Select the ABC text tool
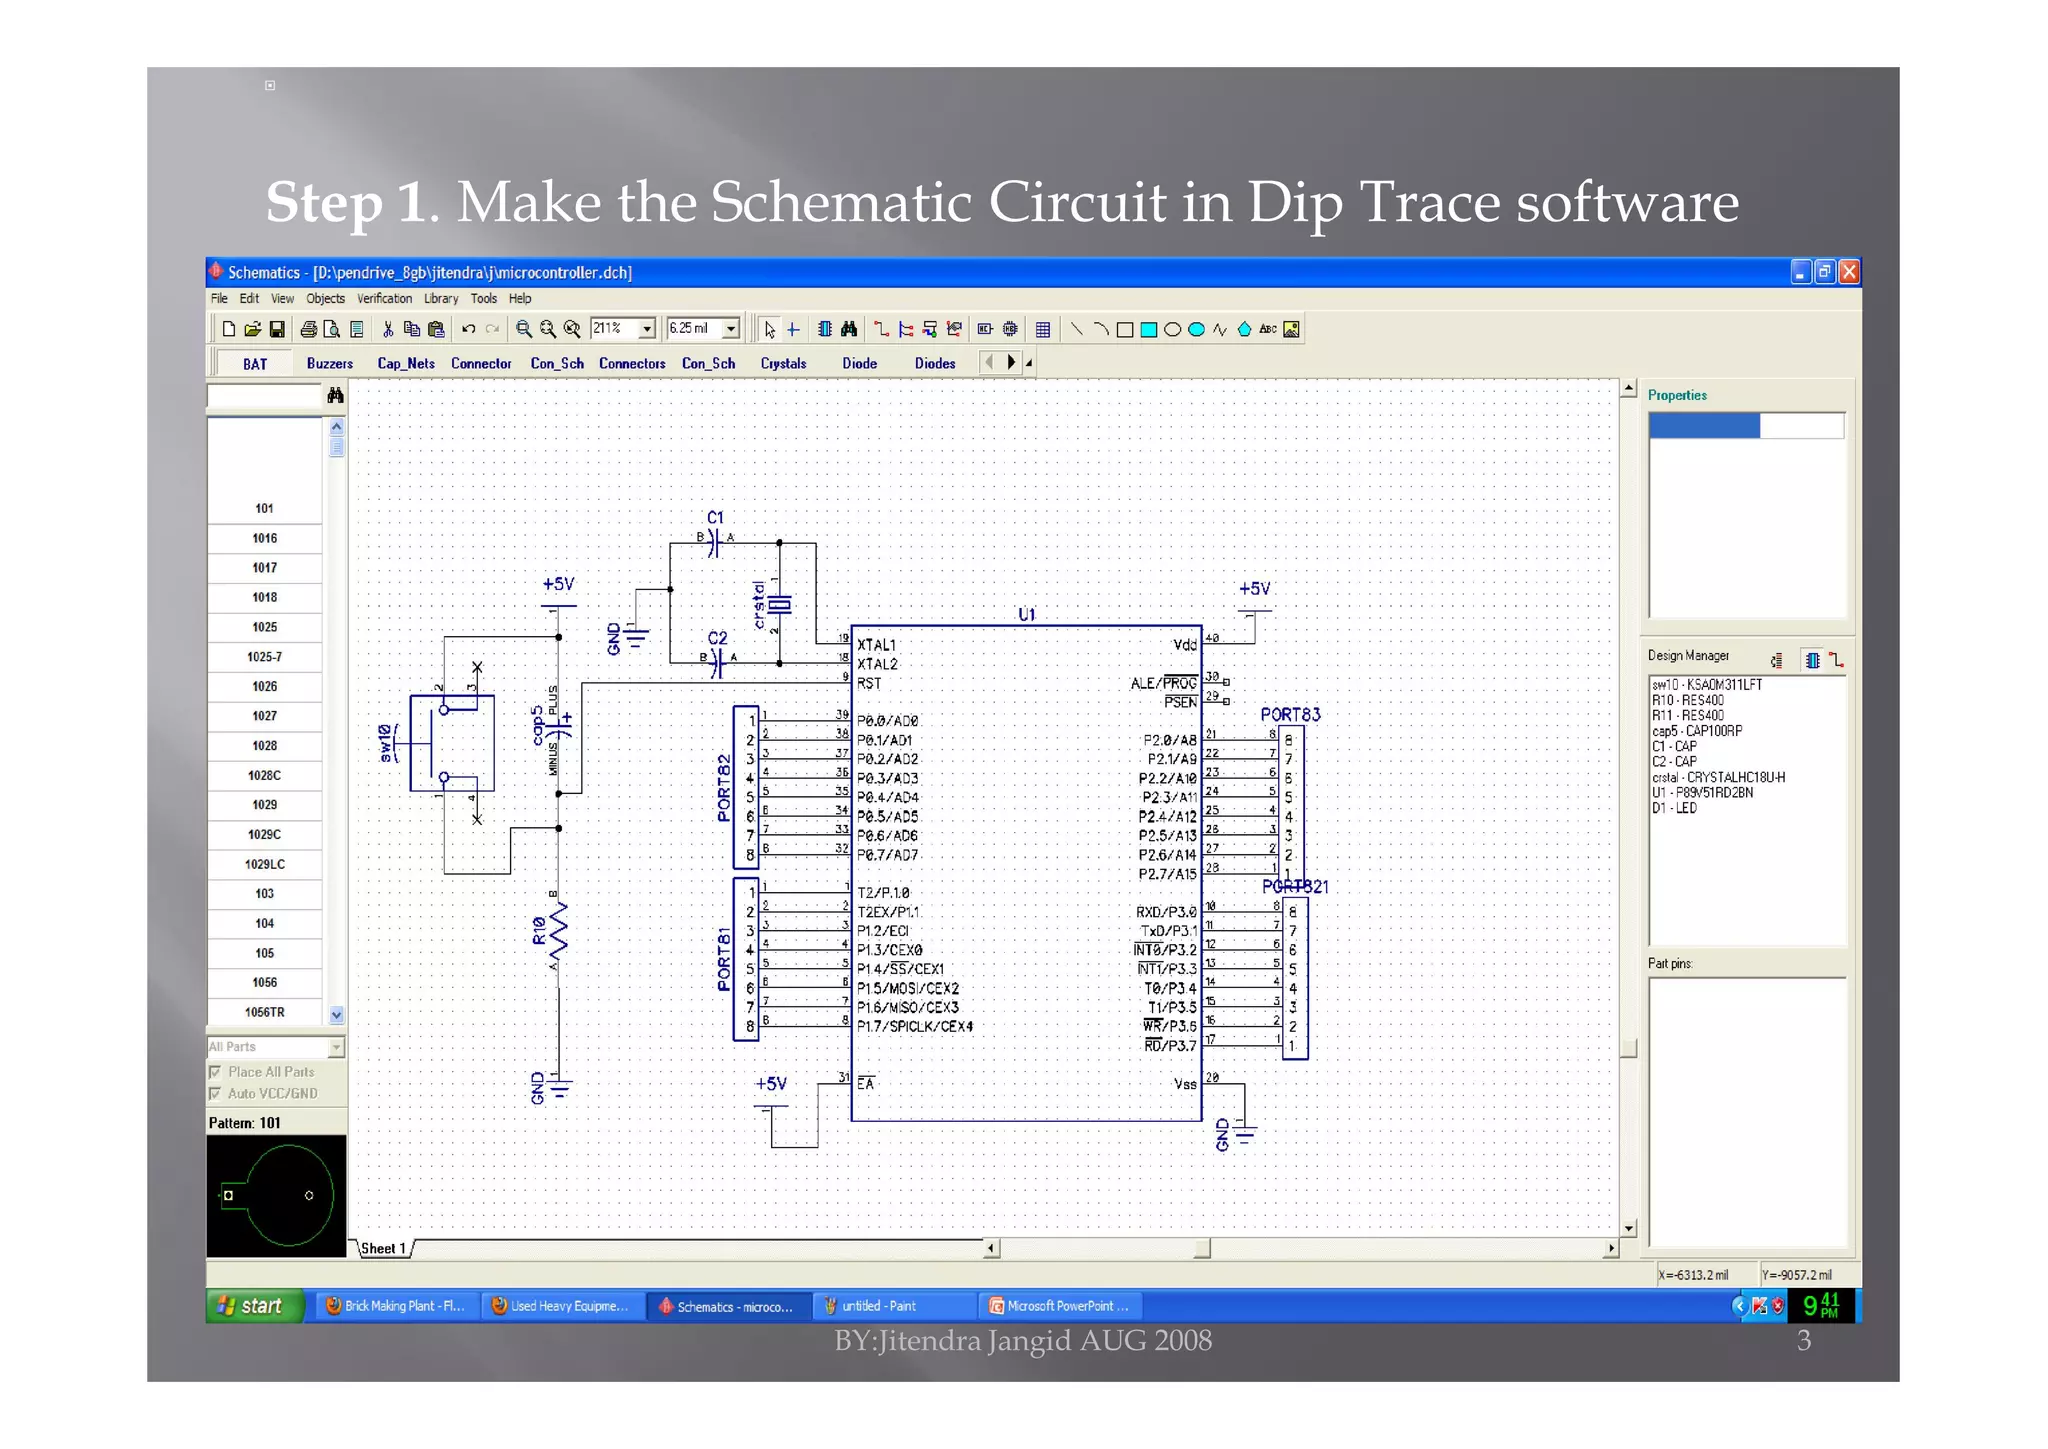Screen dimensions: 2048x1449 (1268, 329)
